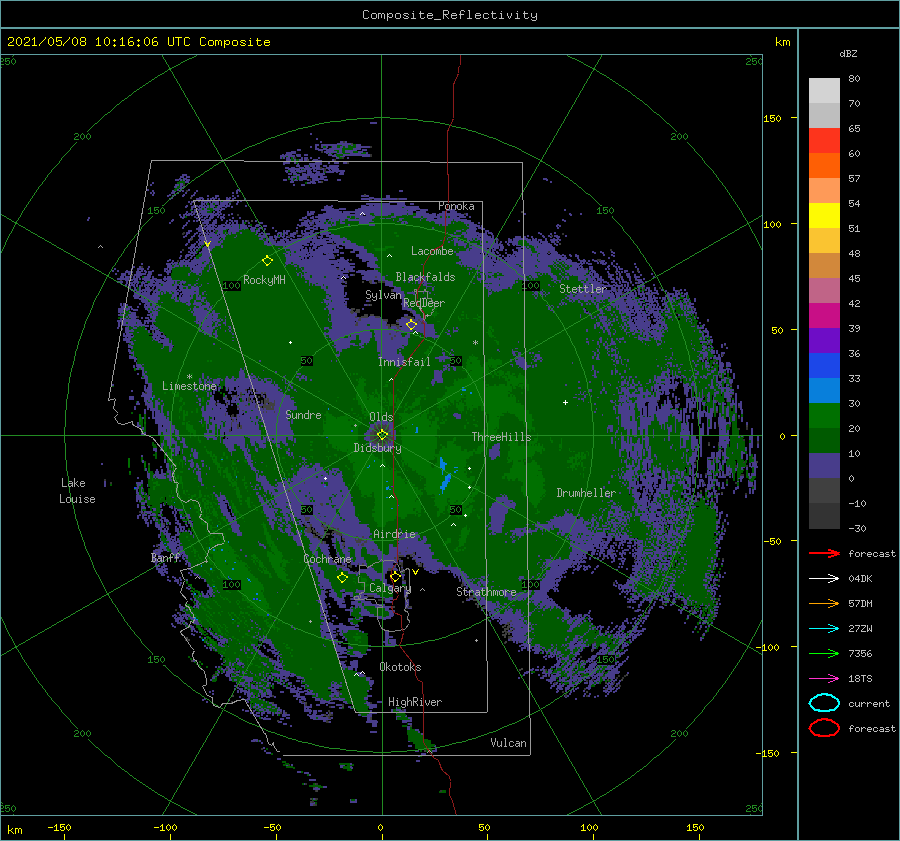Click the Lake Louise label
This screenshot has height=841, width=900.
pos(77,491)
